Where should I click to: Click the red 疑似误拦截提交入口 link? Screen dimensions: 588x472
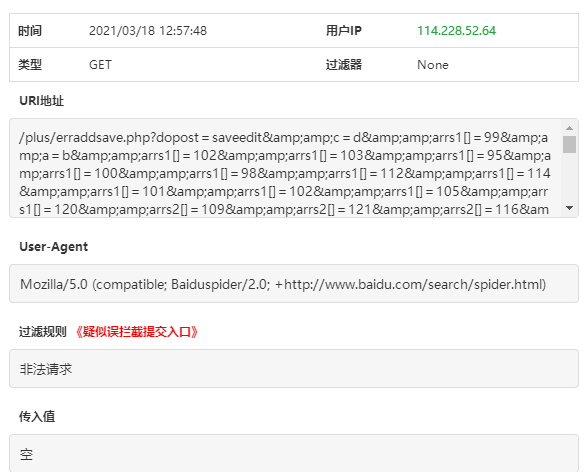(136, 332)
